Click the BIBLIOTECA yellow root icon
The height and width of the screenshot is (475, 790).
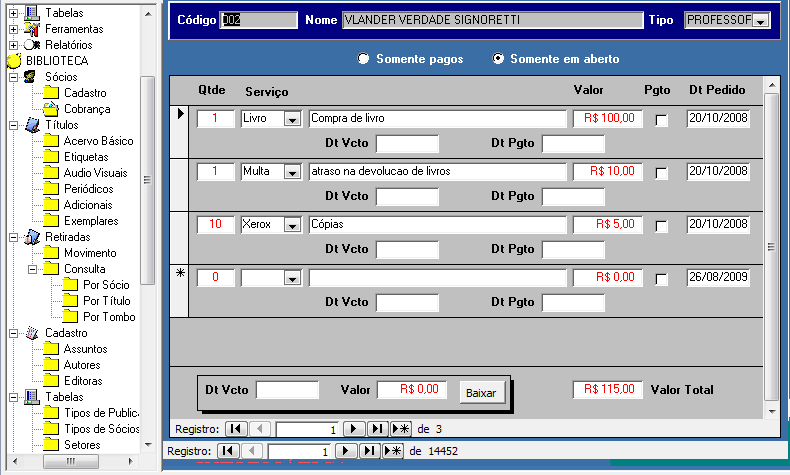(x=14, y=61)
